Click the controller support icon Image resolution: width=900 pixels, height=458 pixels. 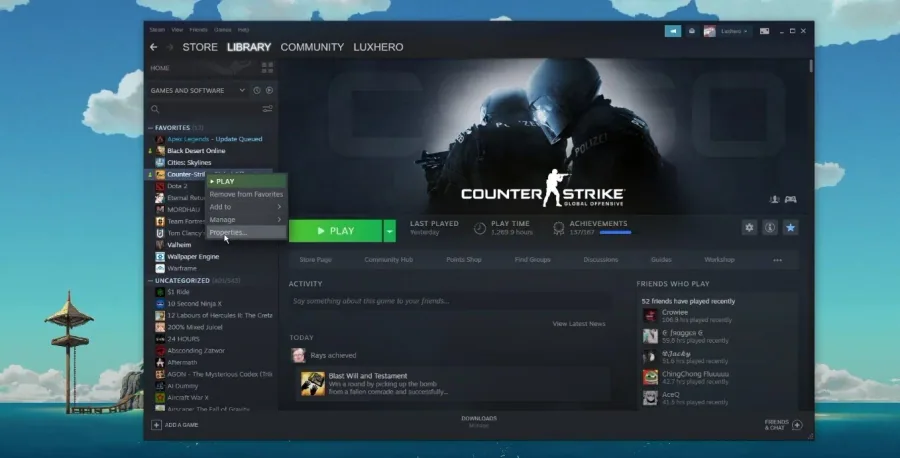coord(790,199)
